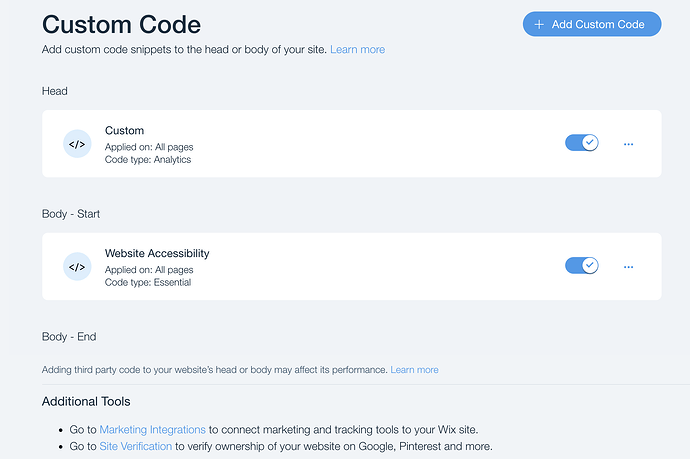Follow the Site Verification link
The height and width of the screenshot is (459, 690).
point(136,446)
